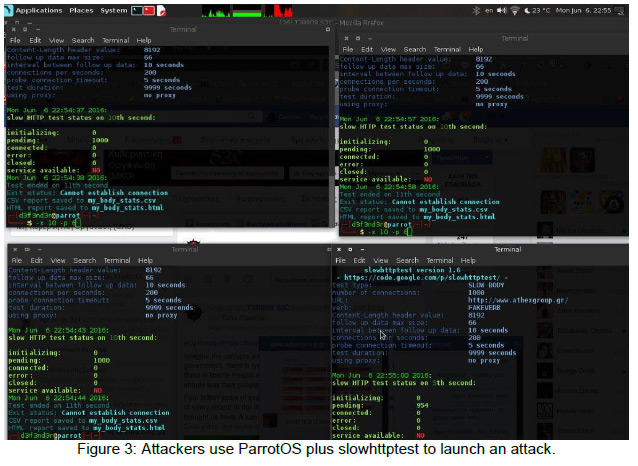Open Edit menu in top-right terminal
This screenshot has width=638, height=466.
point(368,48)
